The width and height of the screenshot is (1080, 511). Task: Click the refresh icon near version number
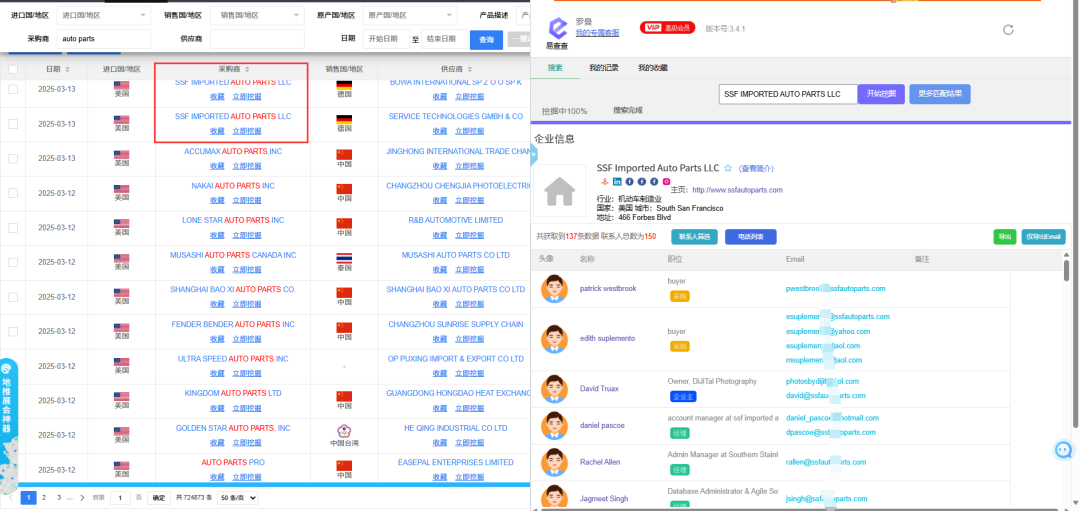(1008, 29)
